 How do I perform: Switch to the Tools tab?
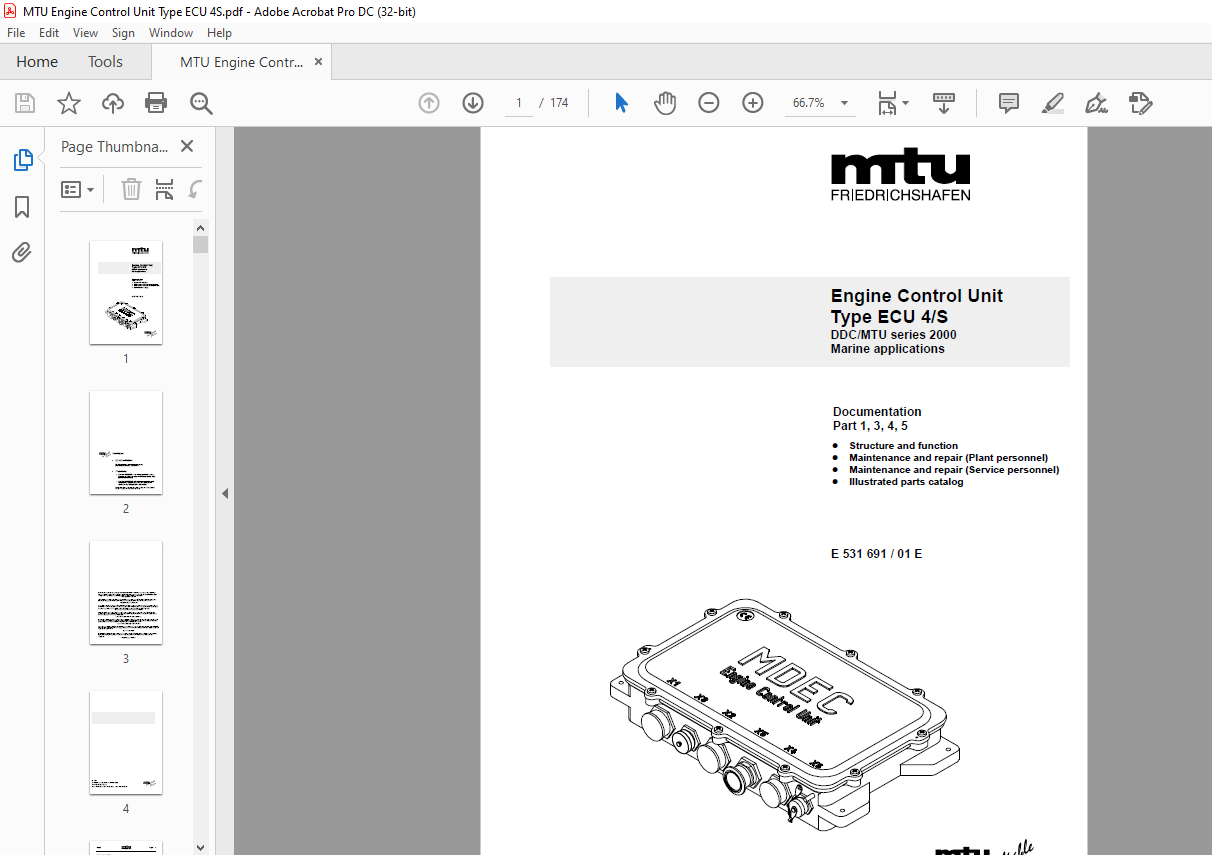105,62
